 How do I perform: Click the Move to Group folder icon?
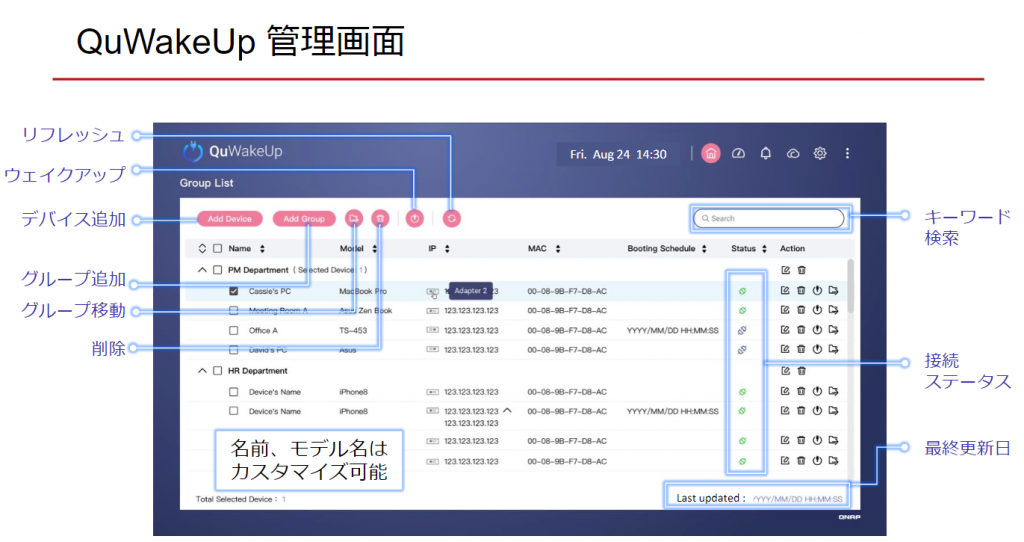pos(353,218)
